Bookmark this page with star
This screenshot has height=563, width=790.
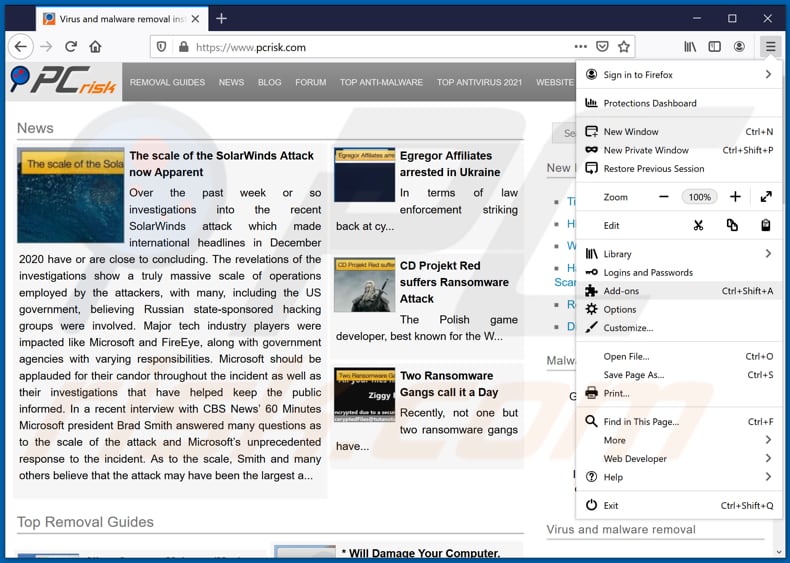point(624,47)
